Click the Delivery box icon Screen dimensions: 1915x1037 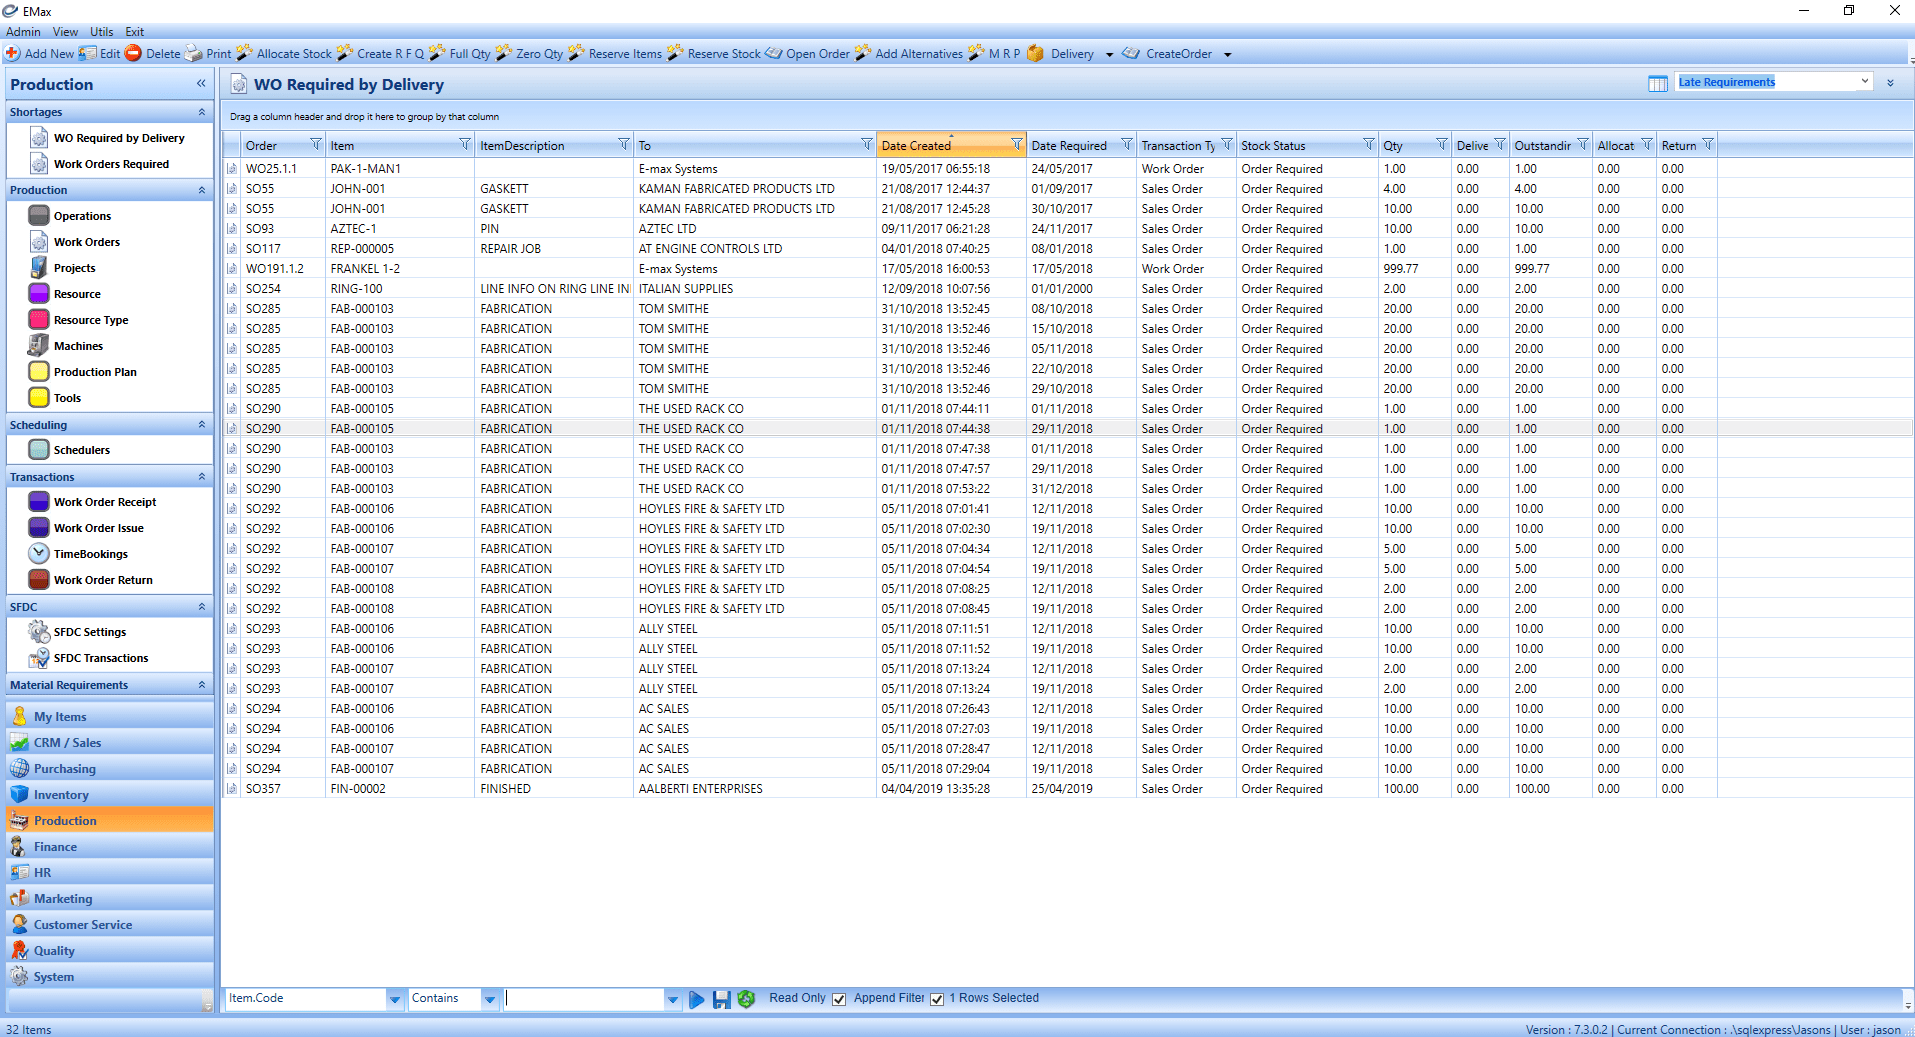[x=1036, y=54]
